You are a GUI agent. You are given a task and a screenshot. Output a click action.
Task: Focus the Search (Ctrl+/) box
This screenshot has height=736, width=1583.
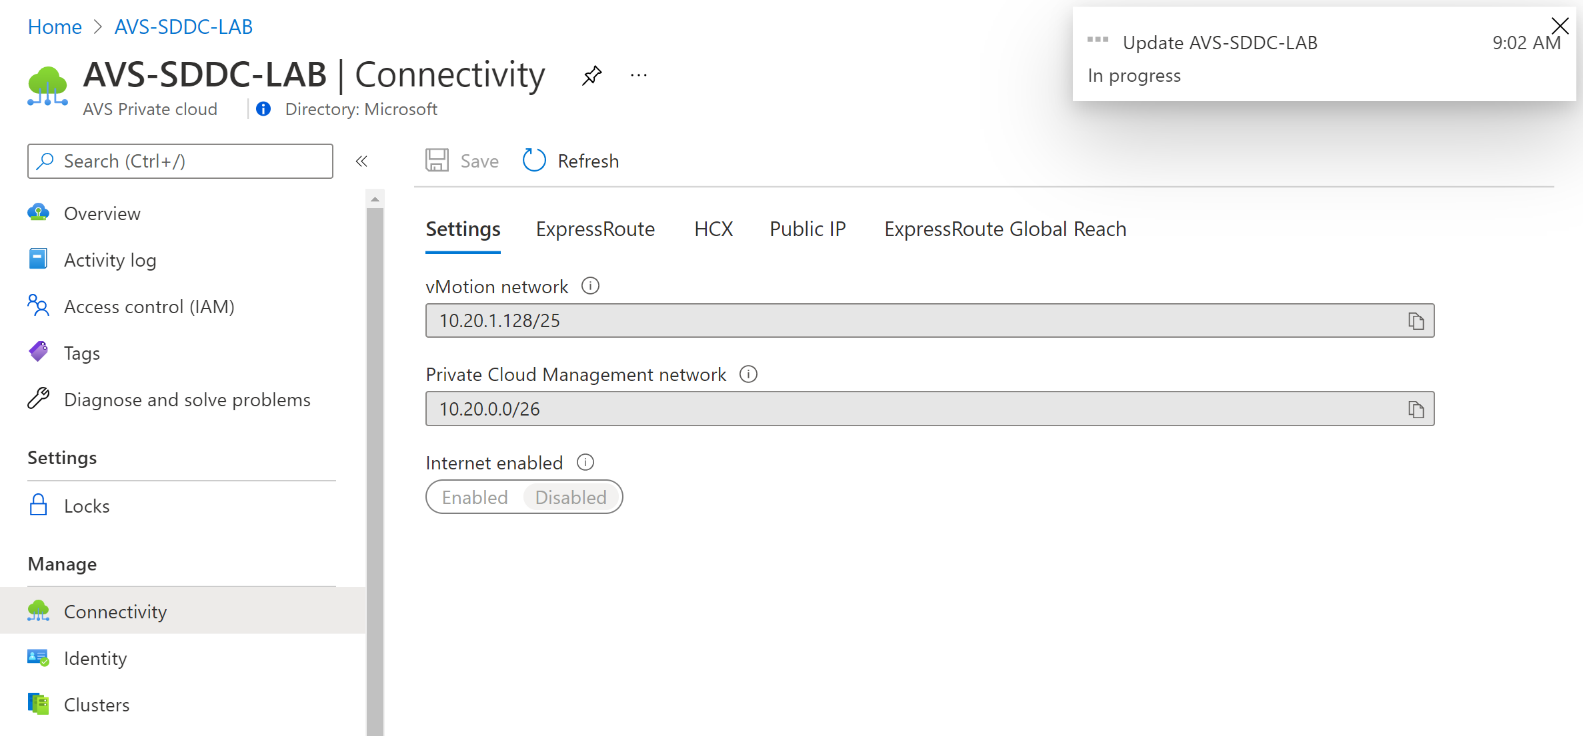pyautogui.click(x=180, y=161)
